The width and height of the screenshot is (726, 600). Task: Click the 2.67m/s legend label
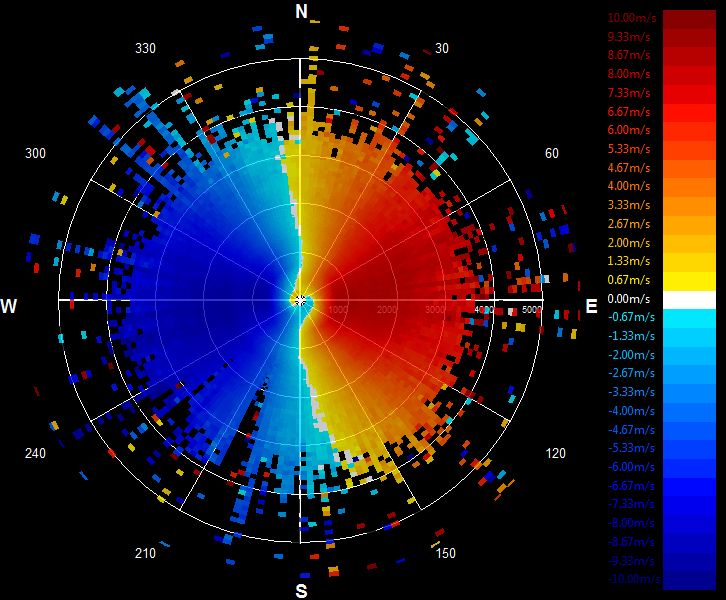[x=629, y=224]
